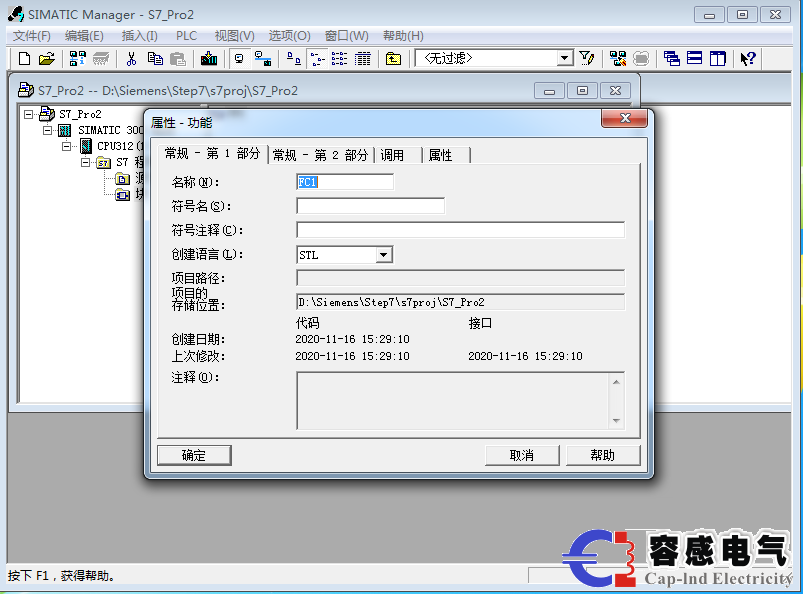Click the 注释 multiline text area
Viewport: 803px width, 594px height.
(x=453, y=400)
